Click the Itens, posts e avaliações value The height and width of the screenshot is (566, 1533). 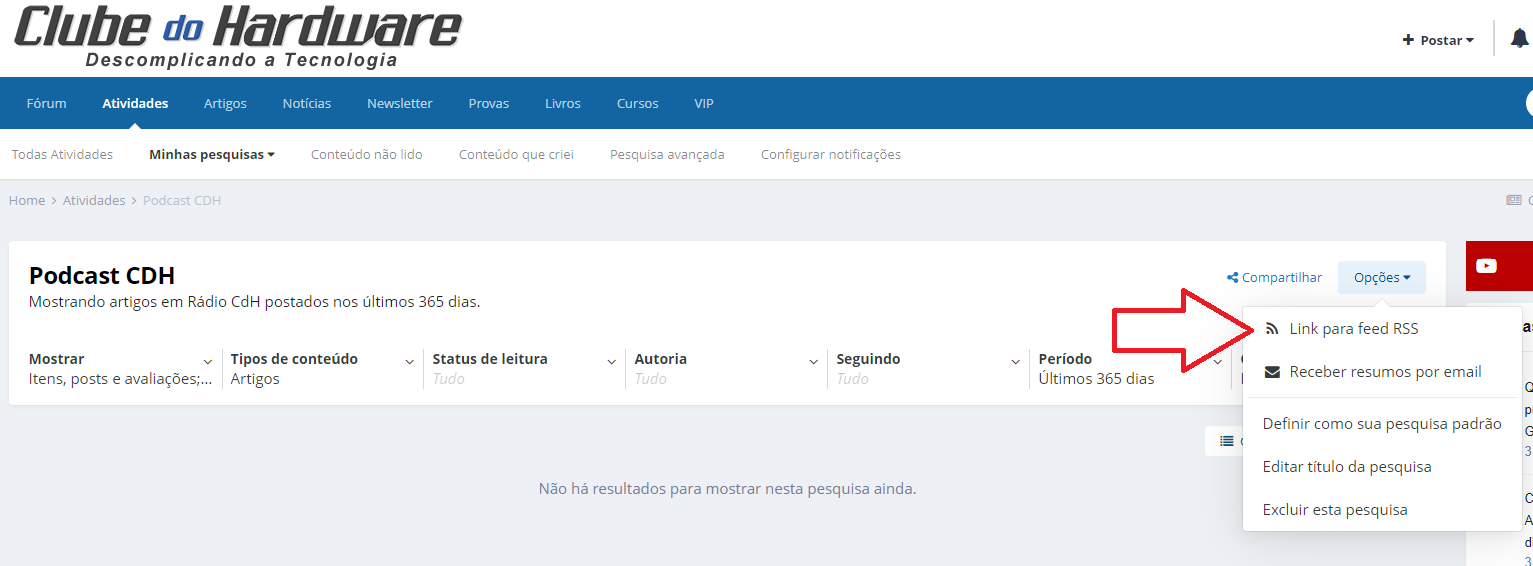pos(120,379)
